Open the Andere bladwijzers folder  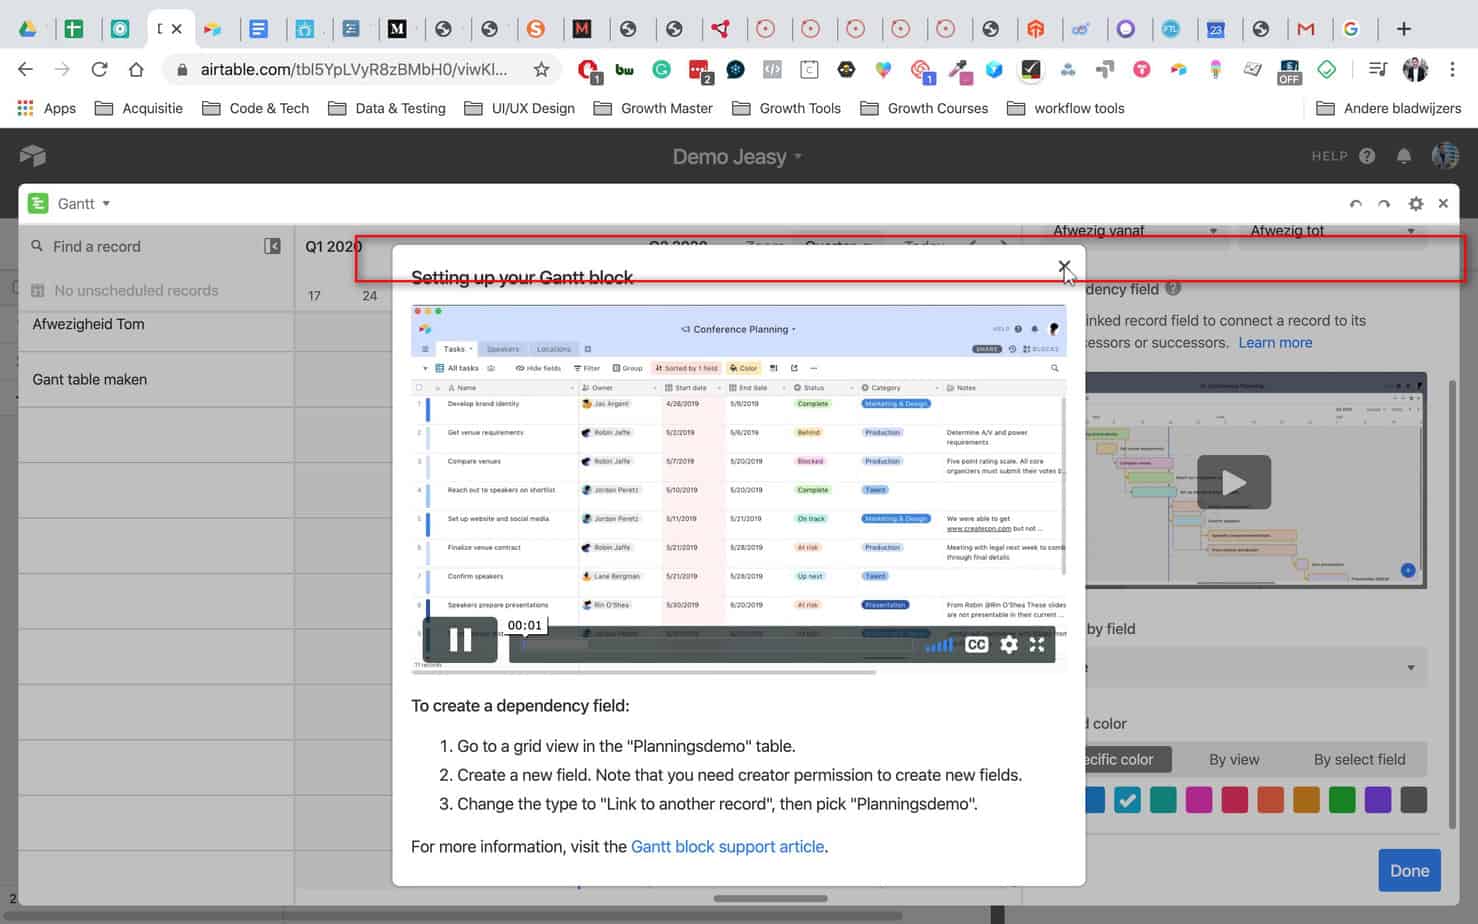(x=1389, y=108)
